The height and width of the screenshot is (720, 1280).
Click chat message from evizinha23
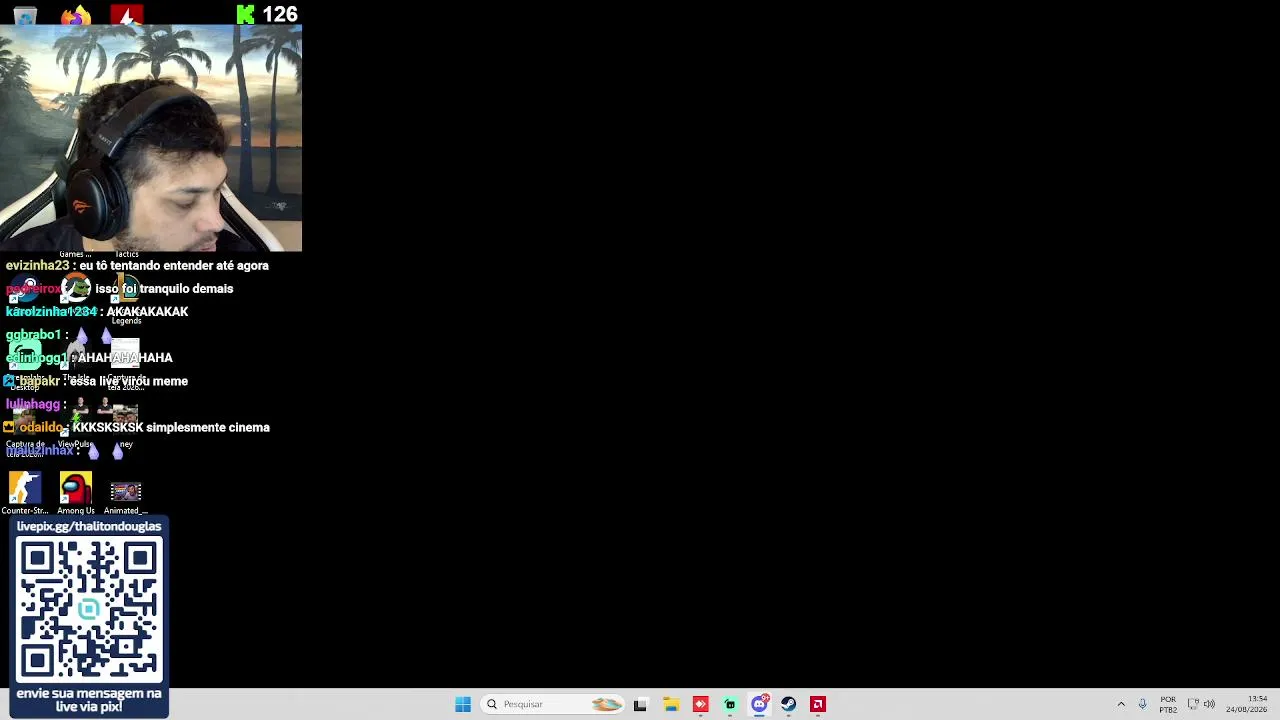click(x=137, y=266)
